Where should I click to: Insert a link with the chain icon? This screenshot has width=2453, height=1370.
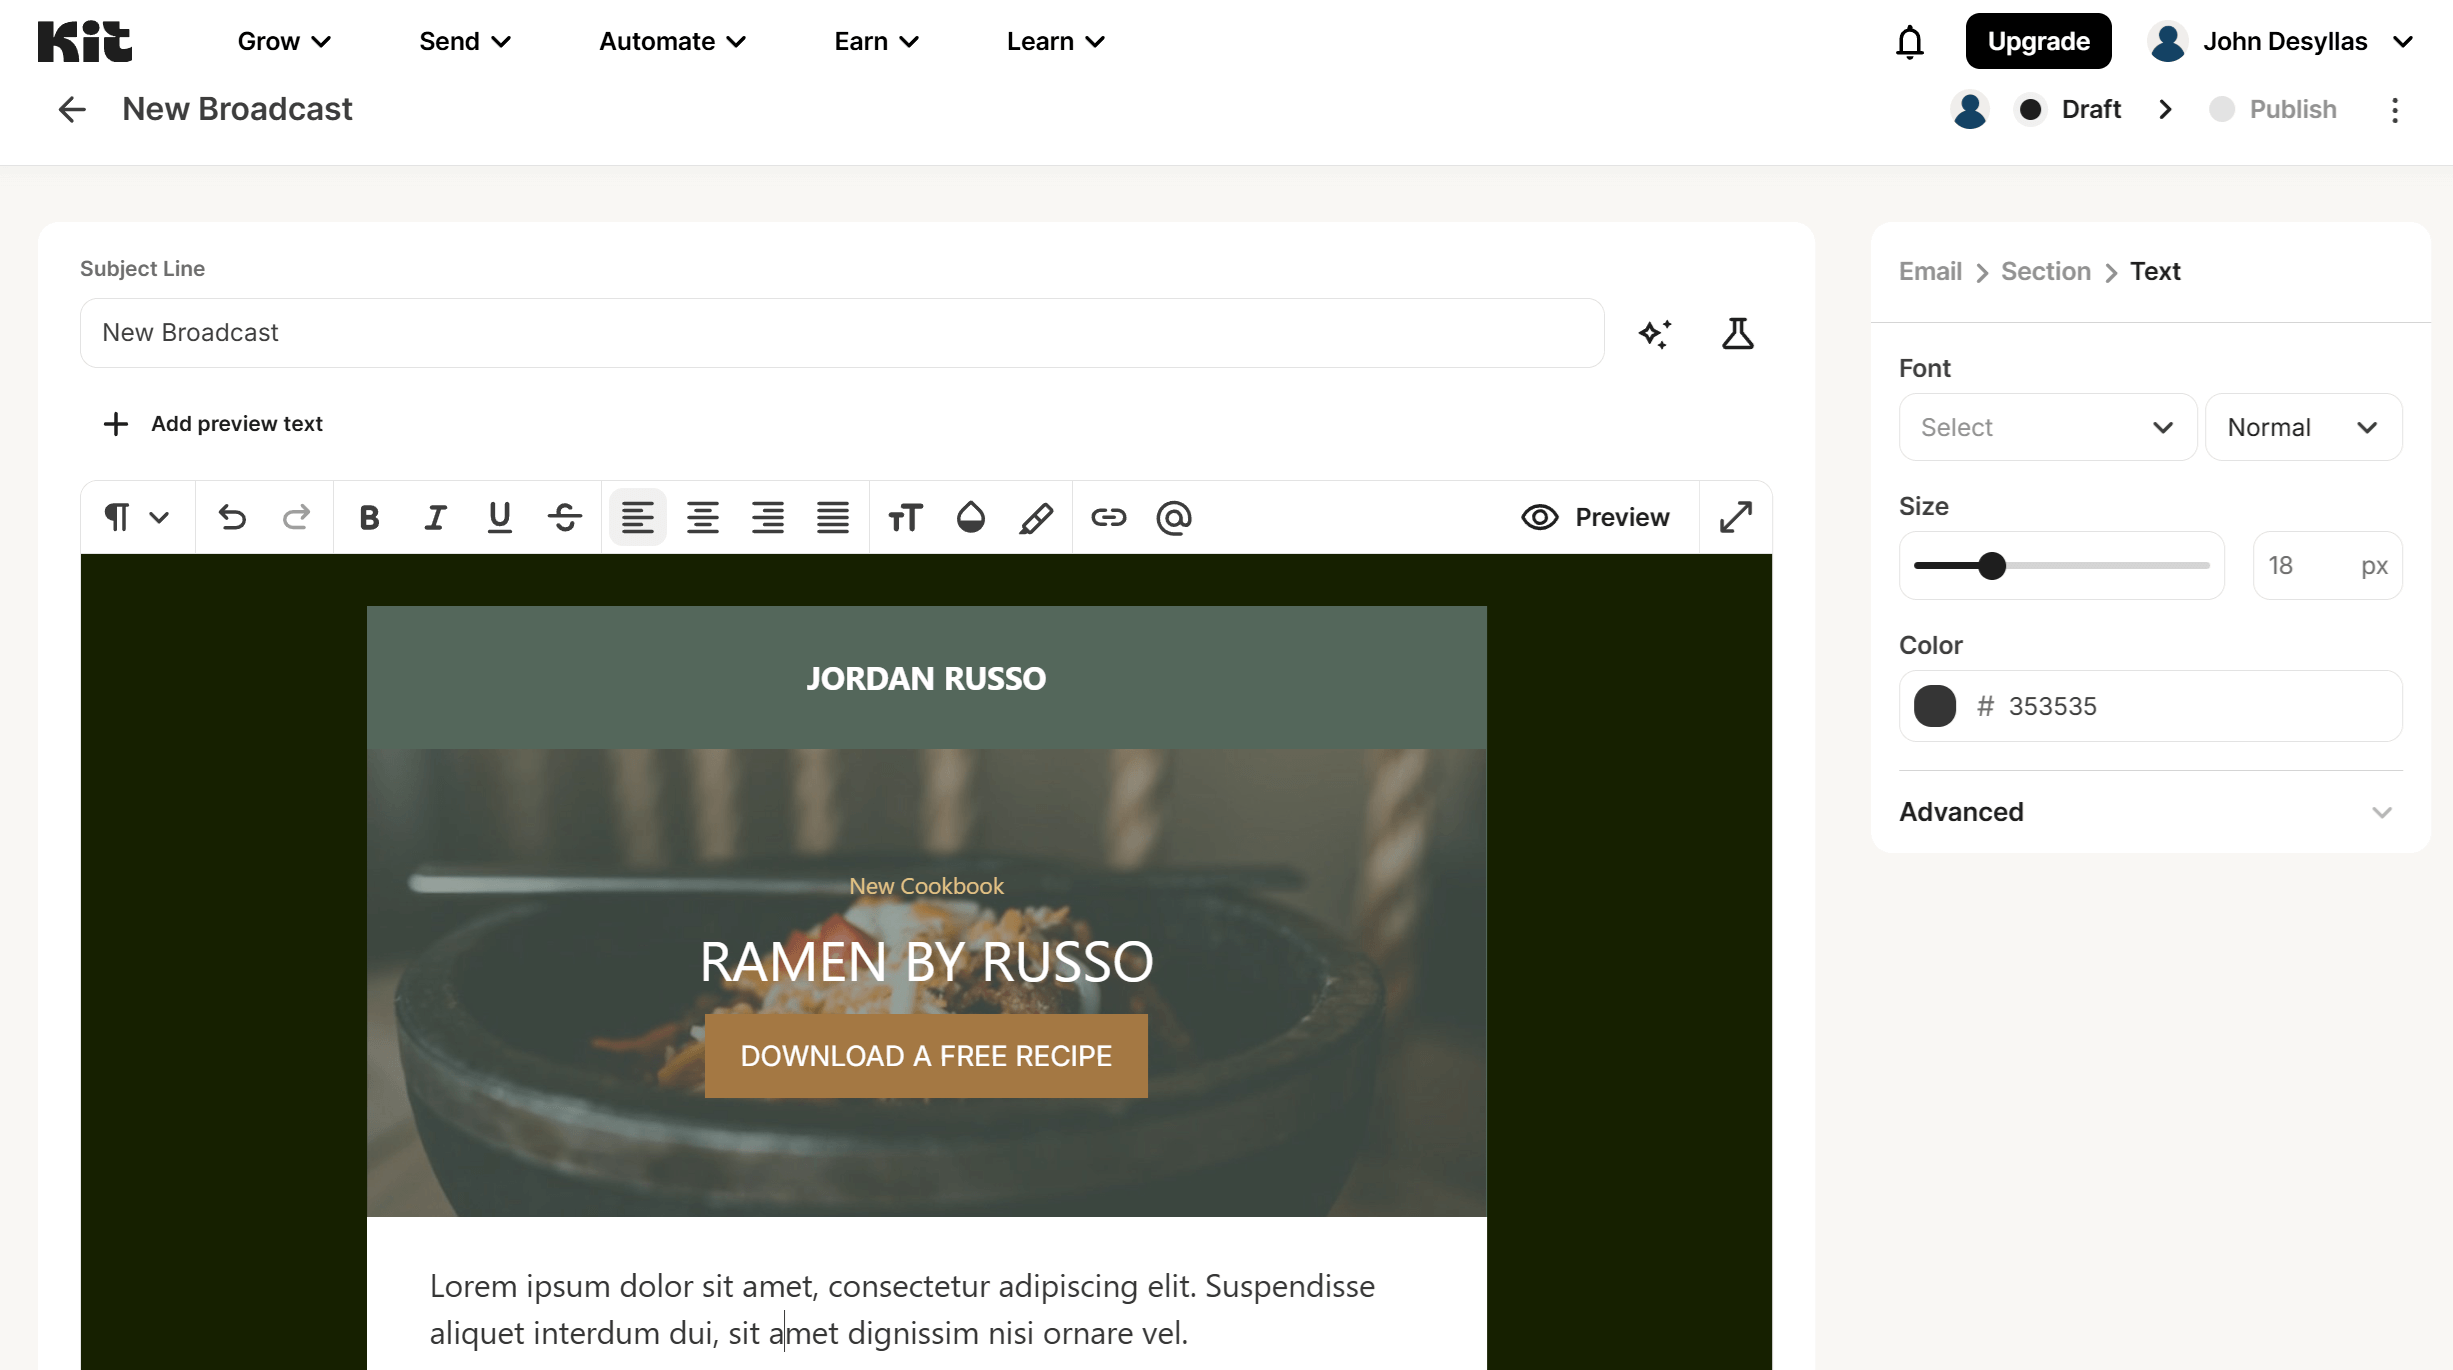[x=1108, y=517]
